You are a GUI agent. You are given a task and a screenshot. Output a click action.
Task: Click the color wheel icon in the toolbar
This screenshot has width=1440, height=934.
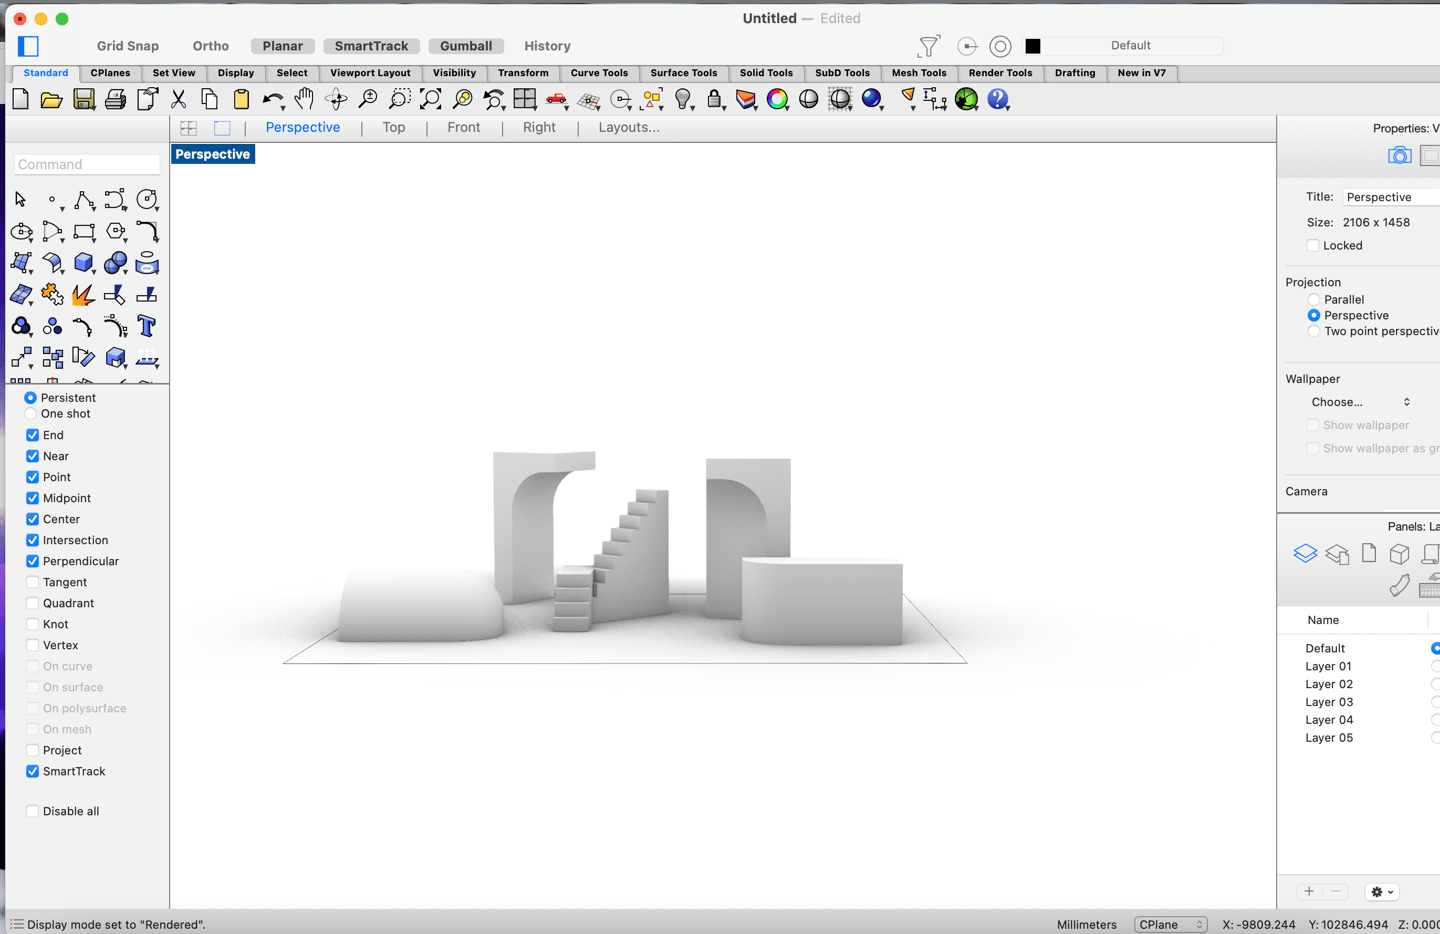(x=777, y=99)
